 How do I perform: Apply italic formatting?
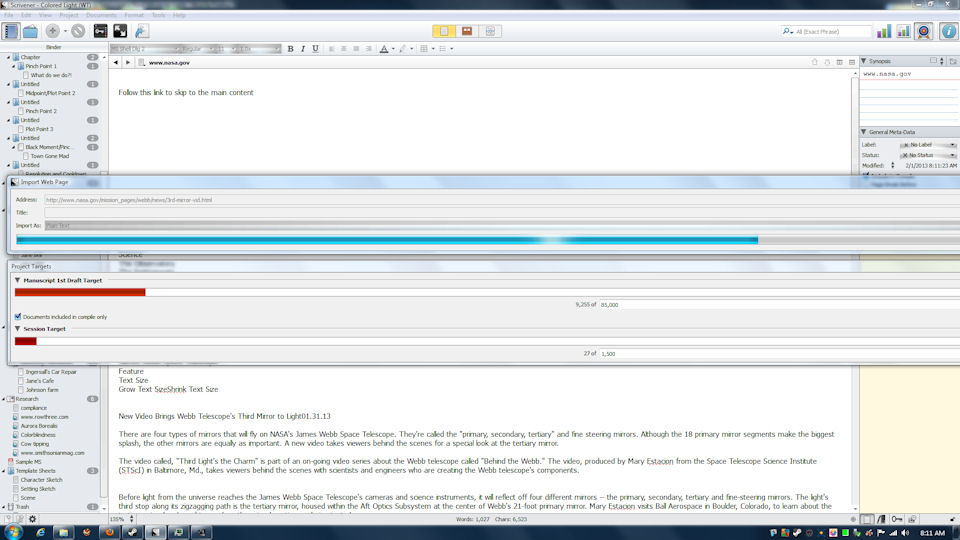(303, 49)
